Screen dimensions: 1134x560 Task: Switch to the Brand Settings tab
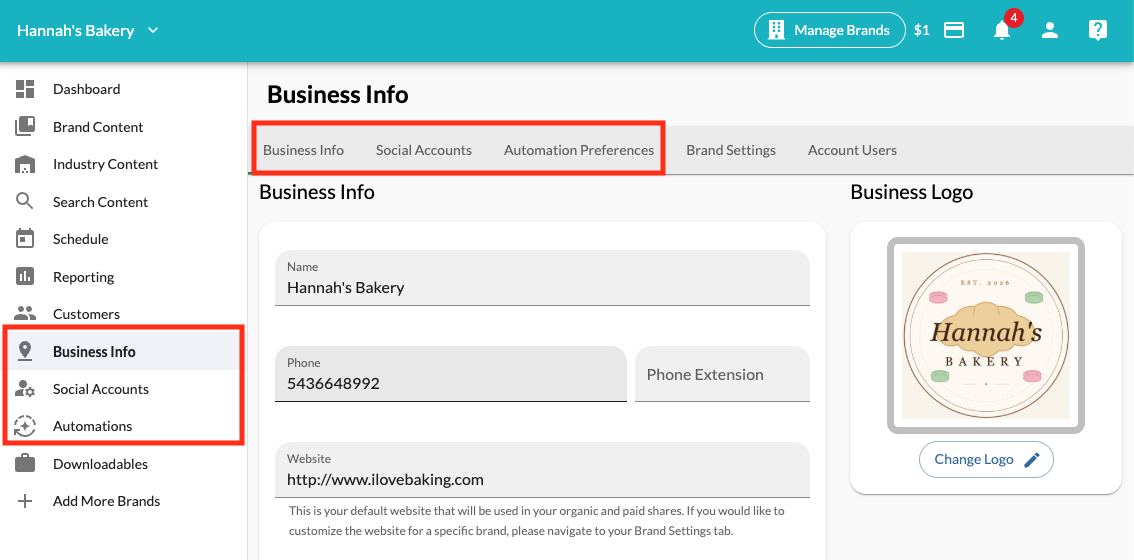click(731, 150)
